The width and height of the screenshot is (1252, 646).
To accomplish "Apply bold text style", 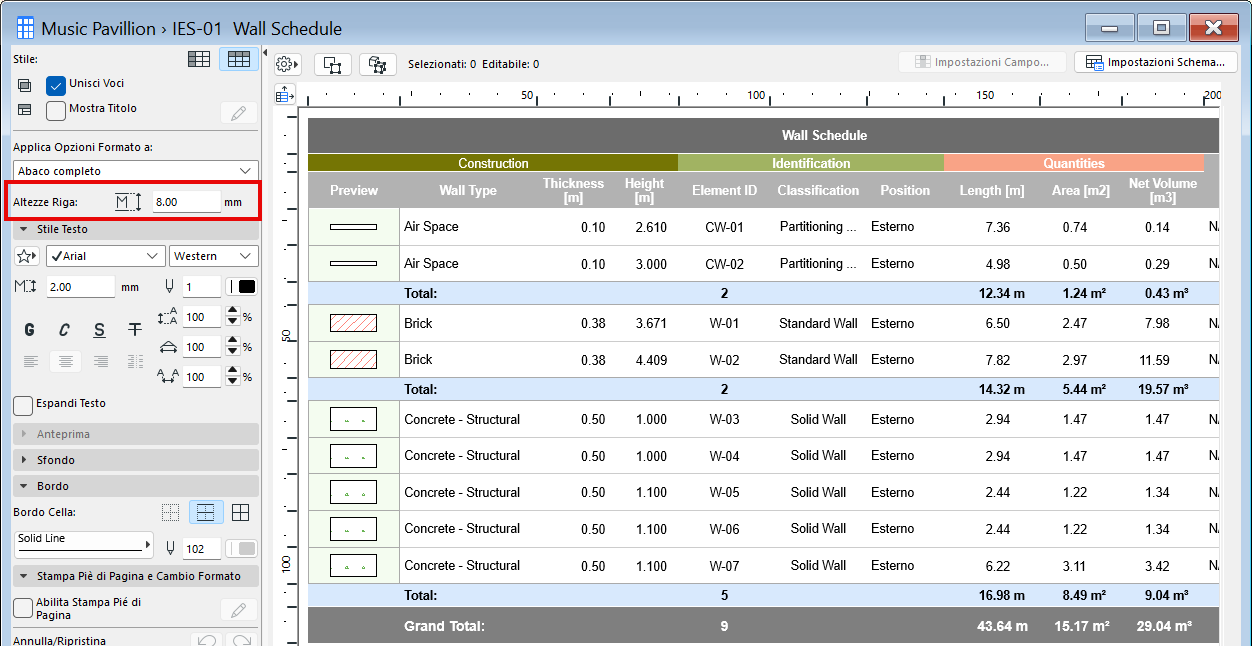I will point(29,330).
